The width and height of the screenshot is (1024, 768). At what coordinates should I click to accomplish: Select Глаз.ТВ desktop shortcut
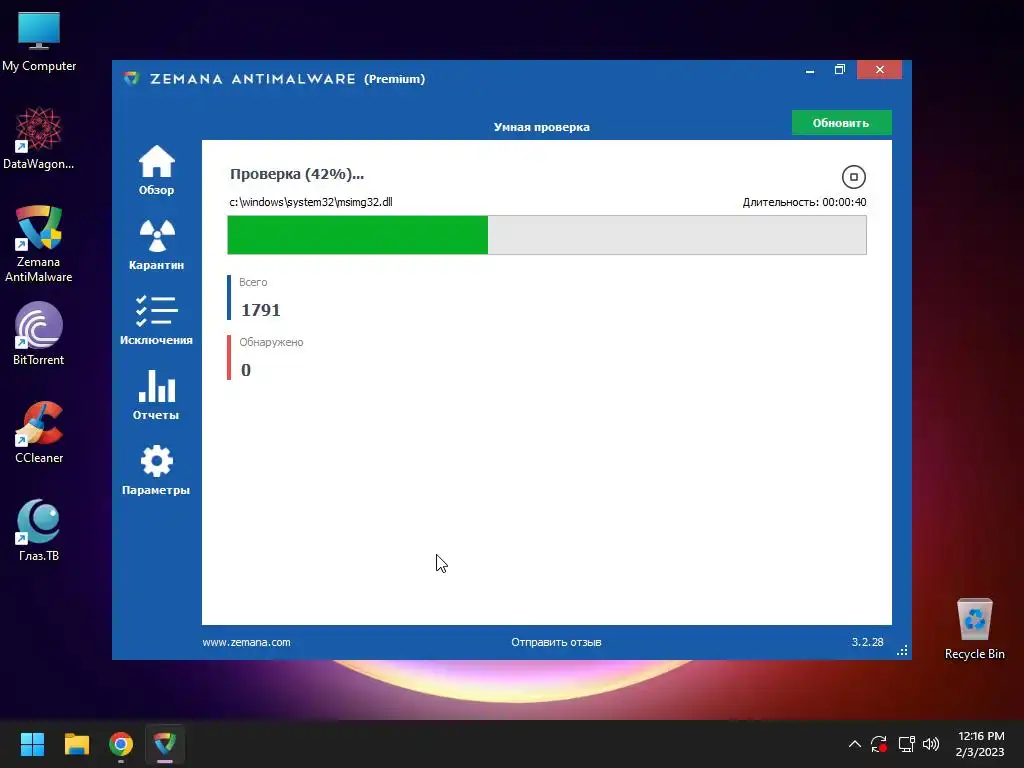pos(39,530)
